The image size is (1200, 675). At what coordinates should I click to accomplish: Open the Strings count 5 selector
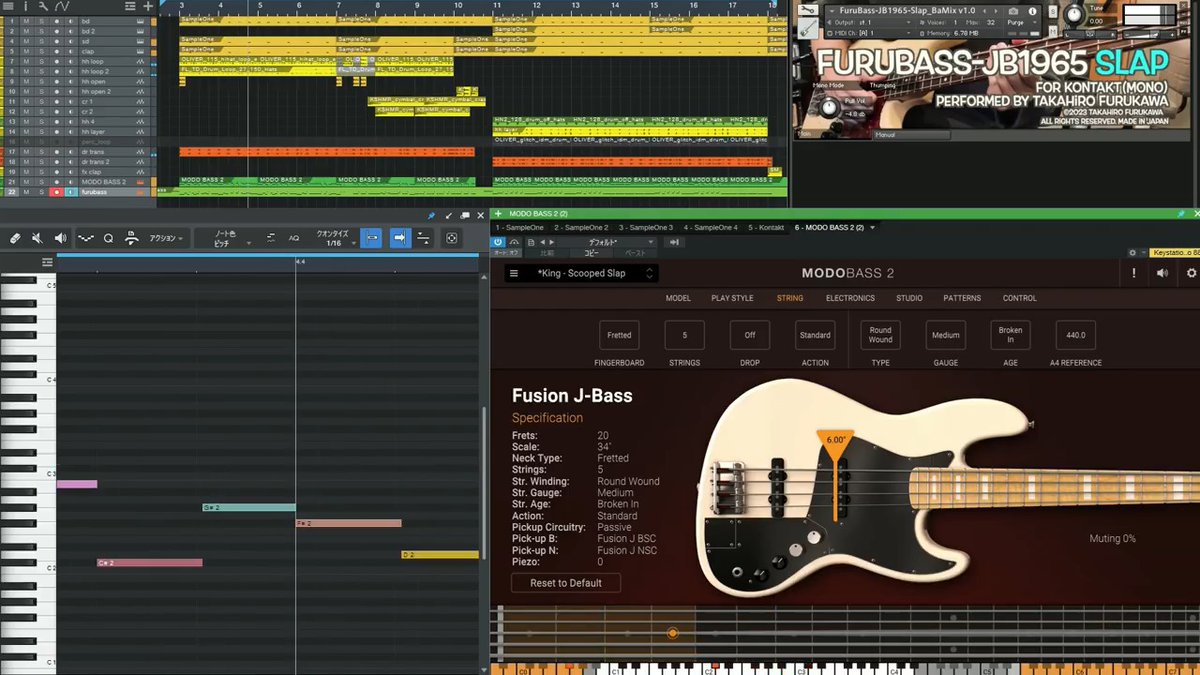coord(684,335)
